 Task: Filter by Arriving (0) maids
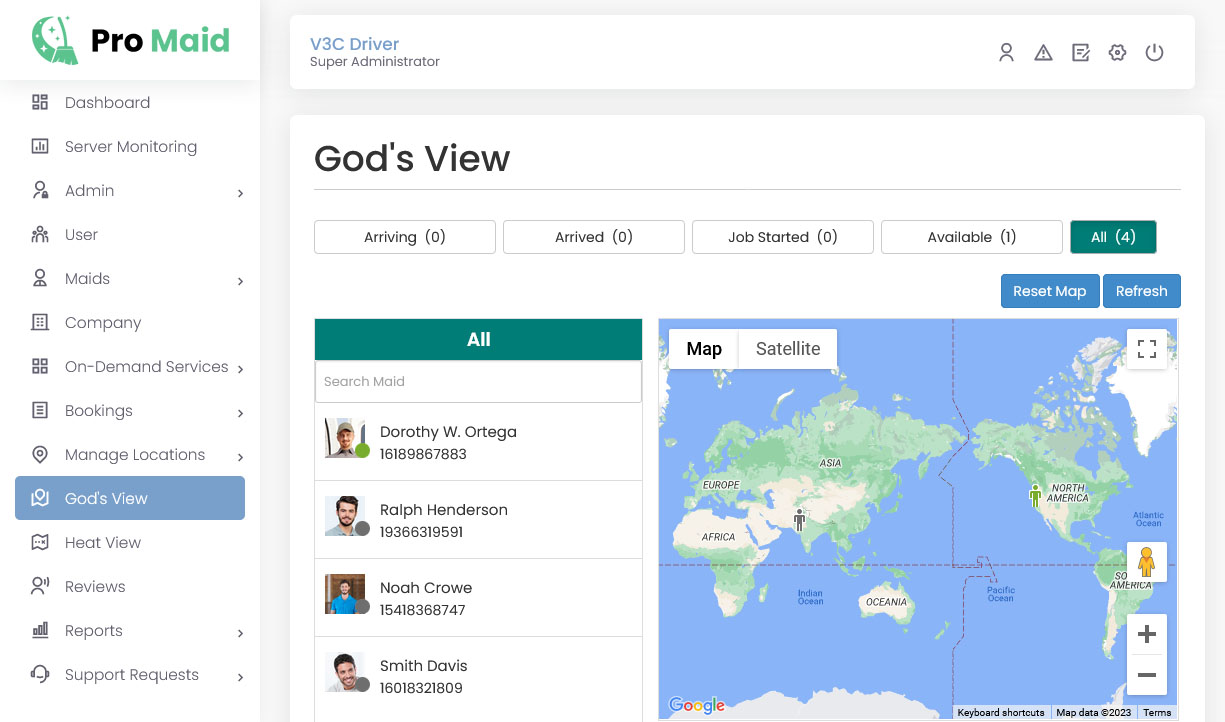click(x=405, y=237)
